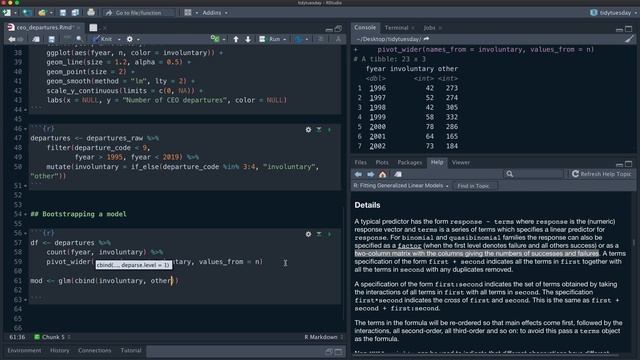The image size is (640, 360).
Task: Click the Help home icon
Action: (x=382, y=174)
